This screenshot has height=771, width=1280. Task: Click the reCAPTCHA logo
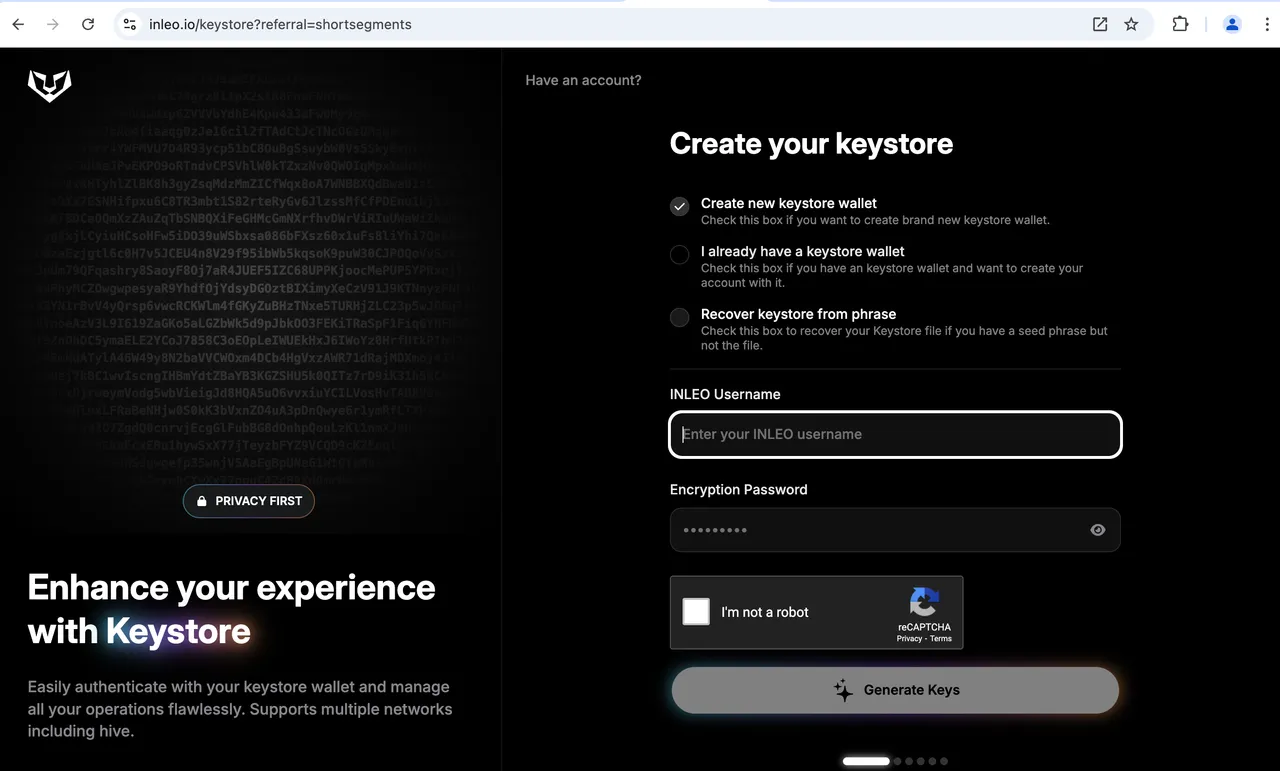tap(925, 601)
